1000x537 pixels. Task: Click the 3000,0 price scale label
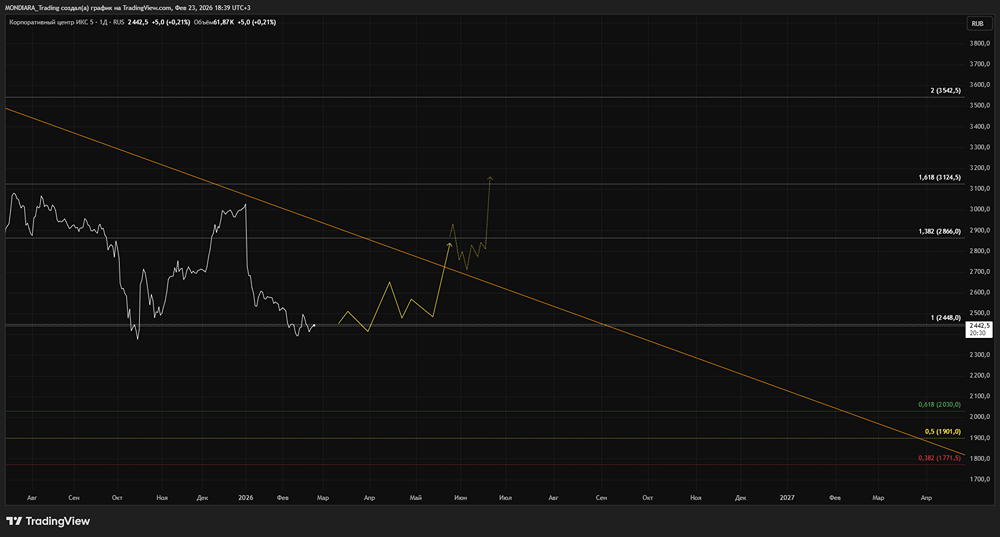(979, 209)
